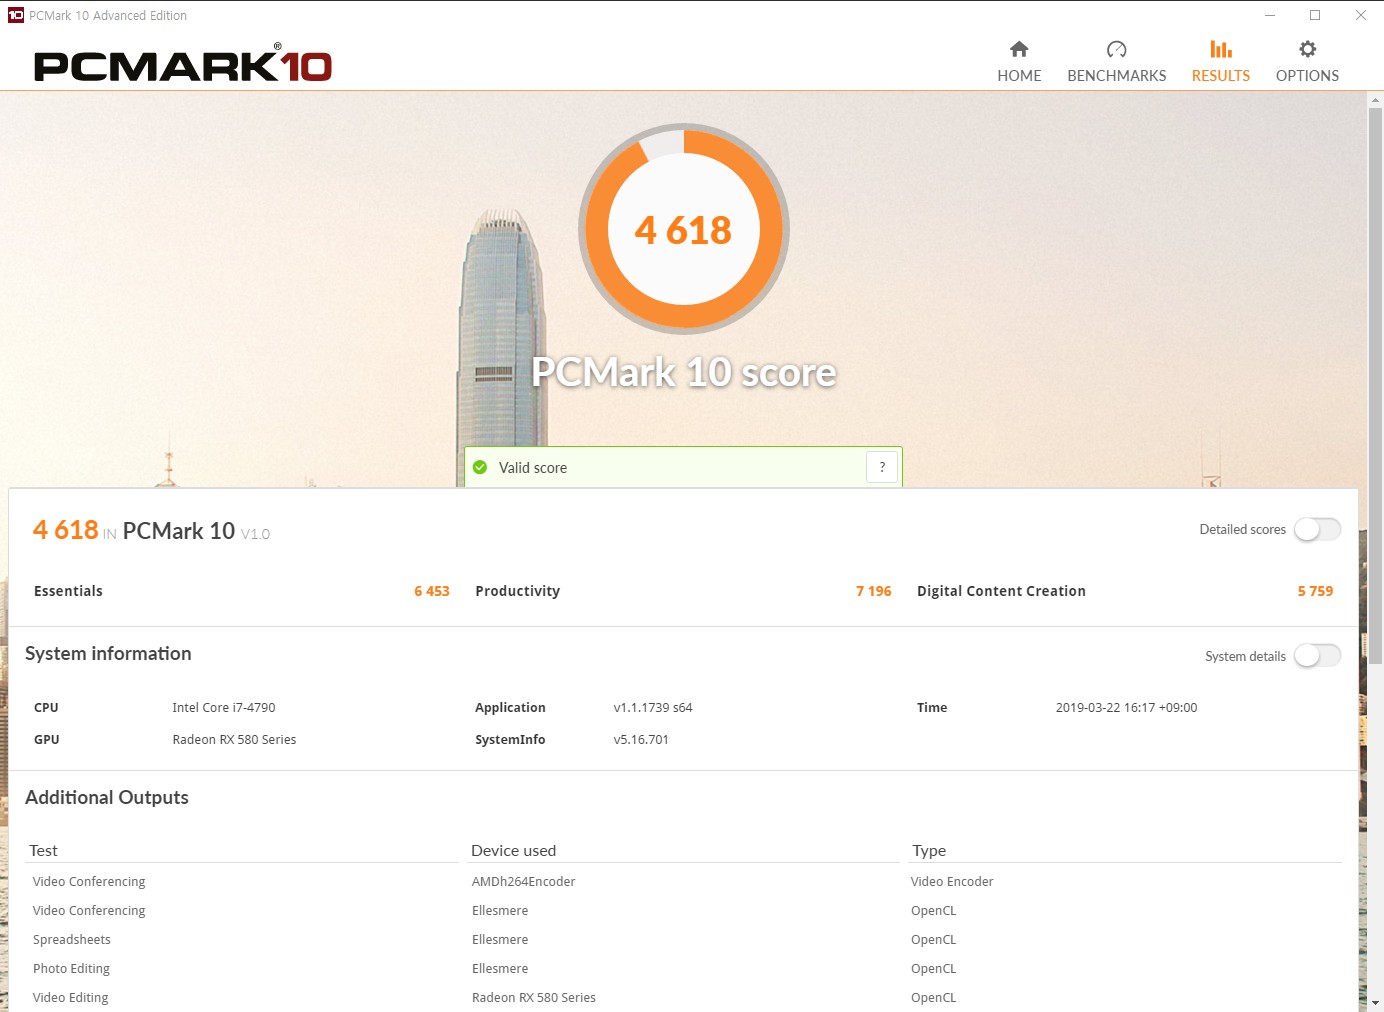
Task: Click the question mark help button
Action: (x=882, y=467)
